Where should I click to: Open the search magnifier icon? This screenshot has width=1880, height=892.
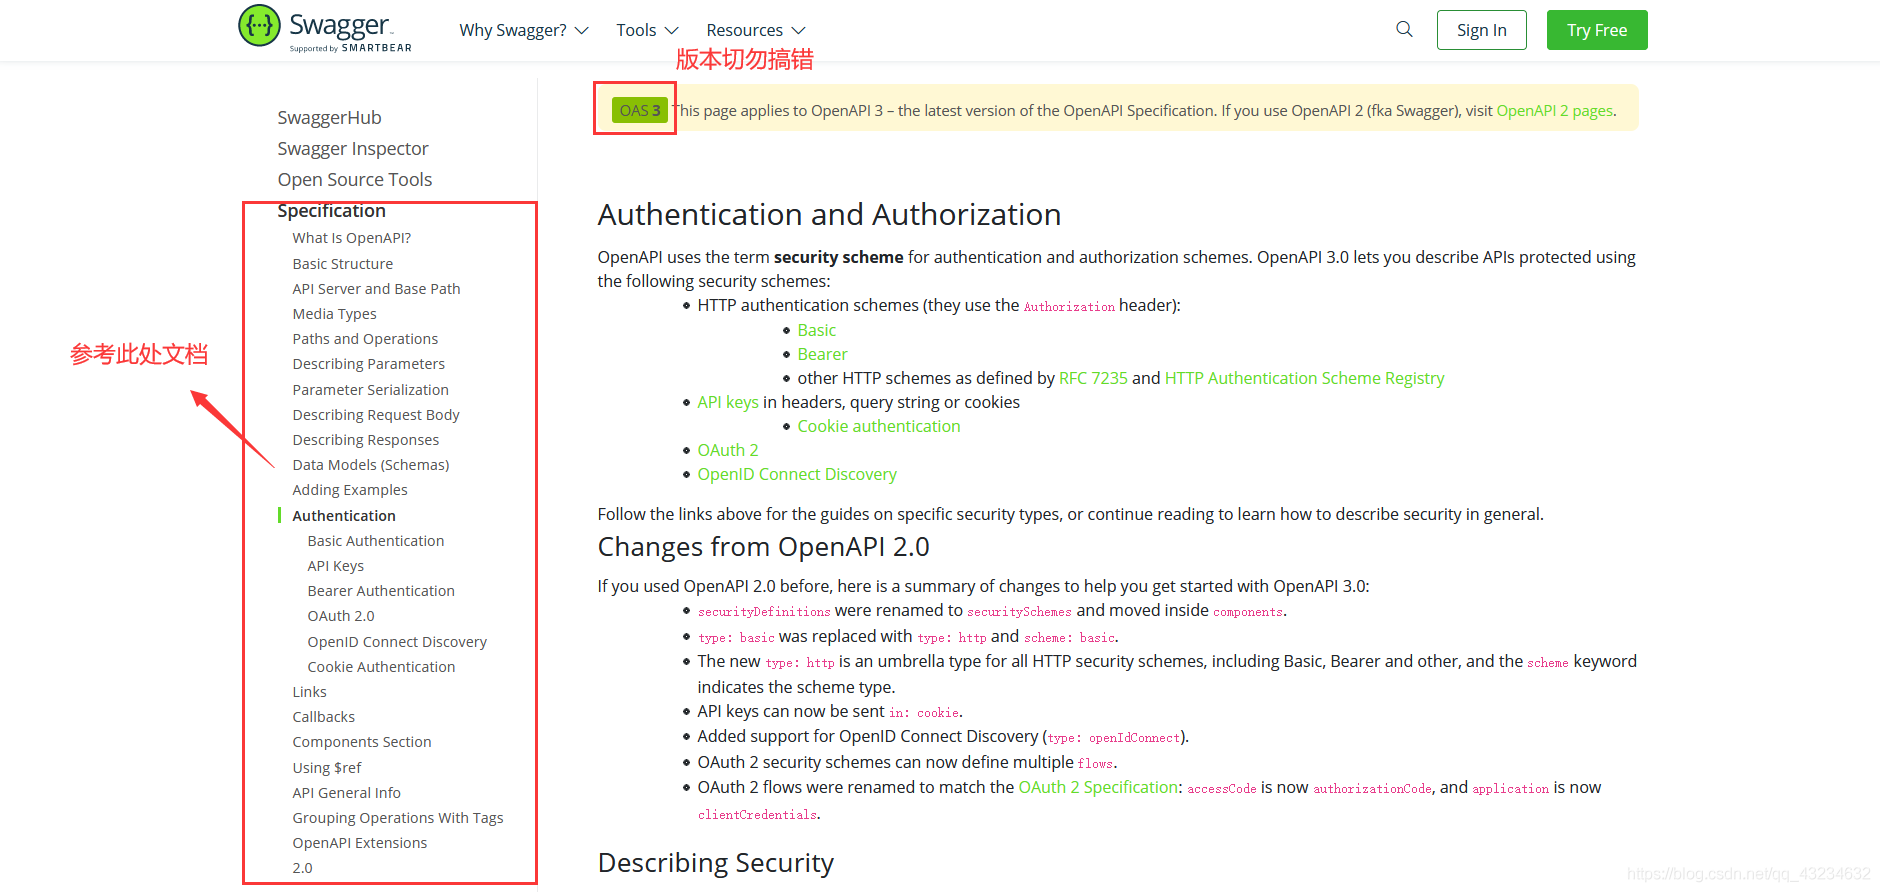[1405, 29]
